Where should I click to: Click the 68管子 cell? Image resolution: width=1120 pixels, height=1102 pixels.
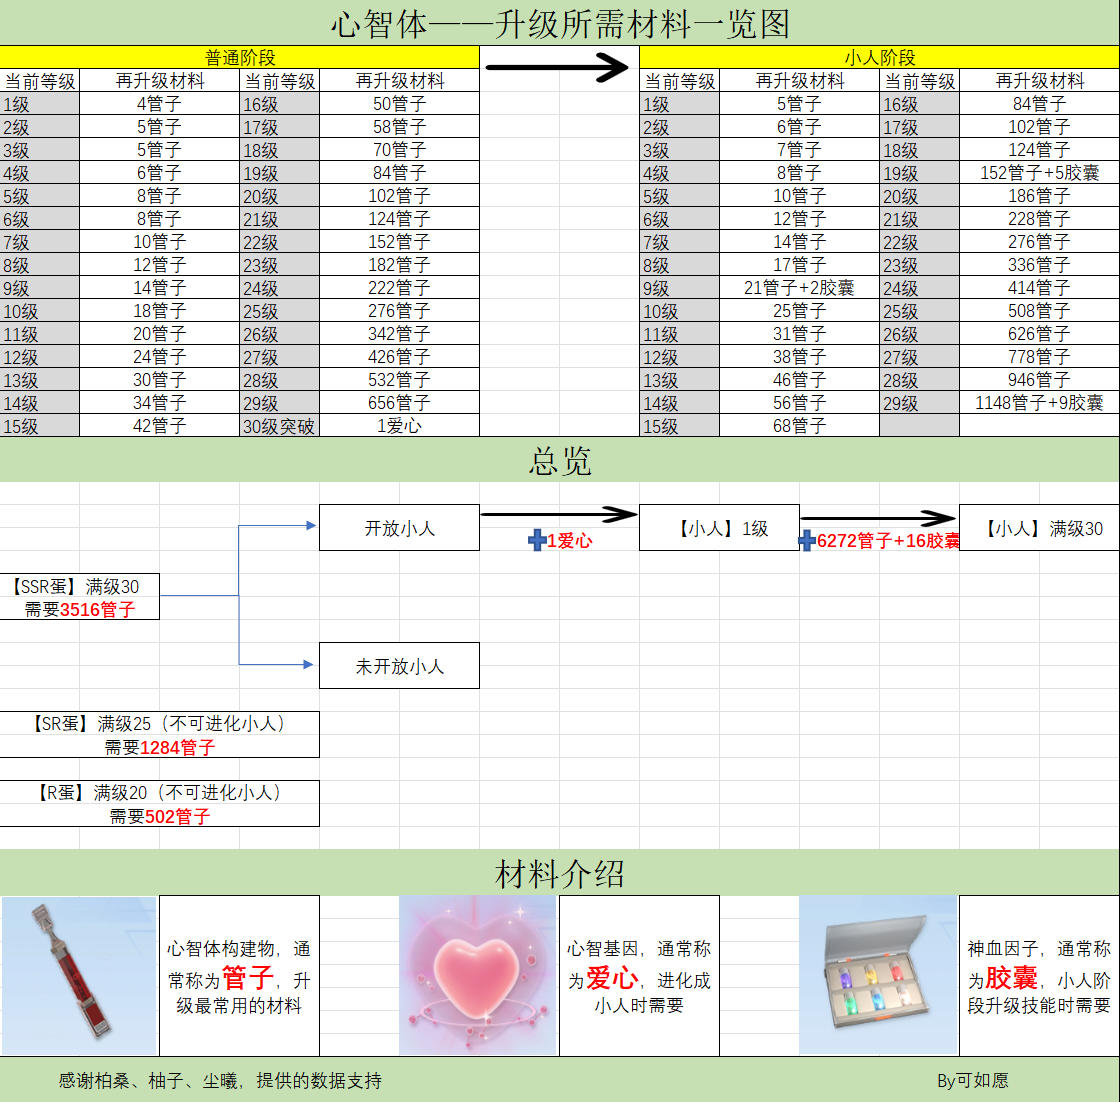(799, 426)
